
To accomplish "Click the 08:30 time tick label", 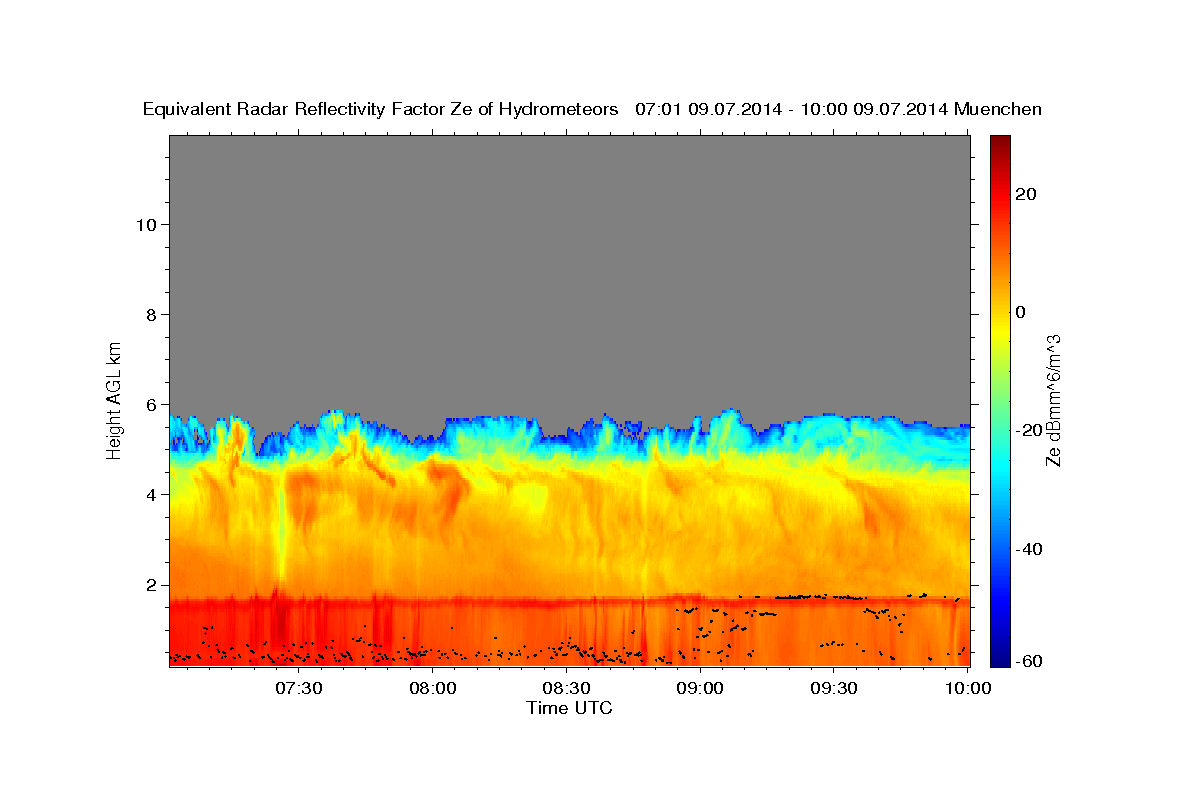I will point(566,689).
